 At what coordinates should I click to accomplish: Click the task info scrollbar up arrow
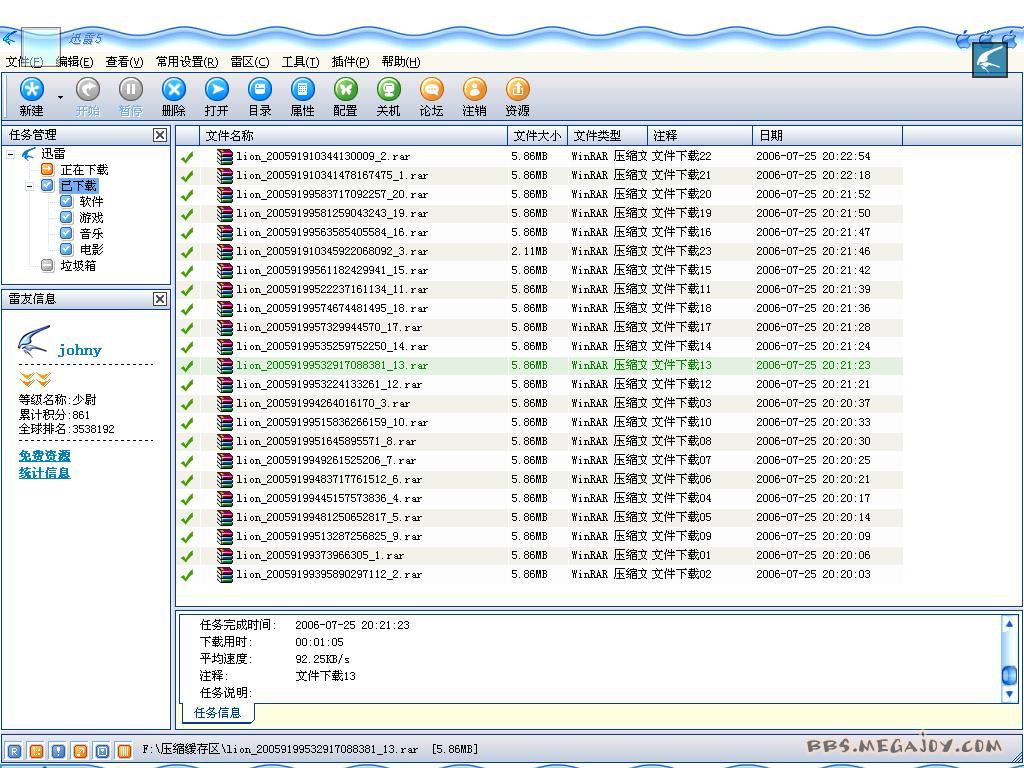click(1009, 624)
